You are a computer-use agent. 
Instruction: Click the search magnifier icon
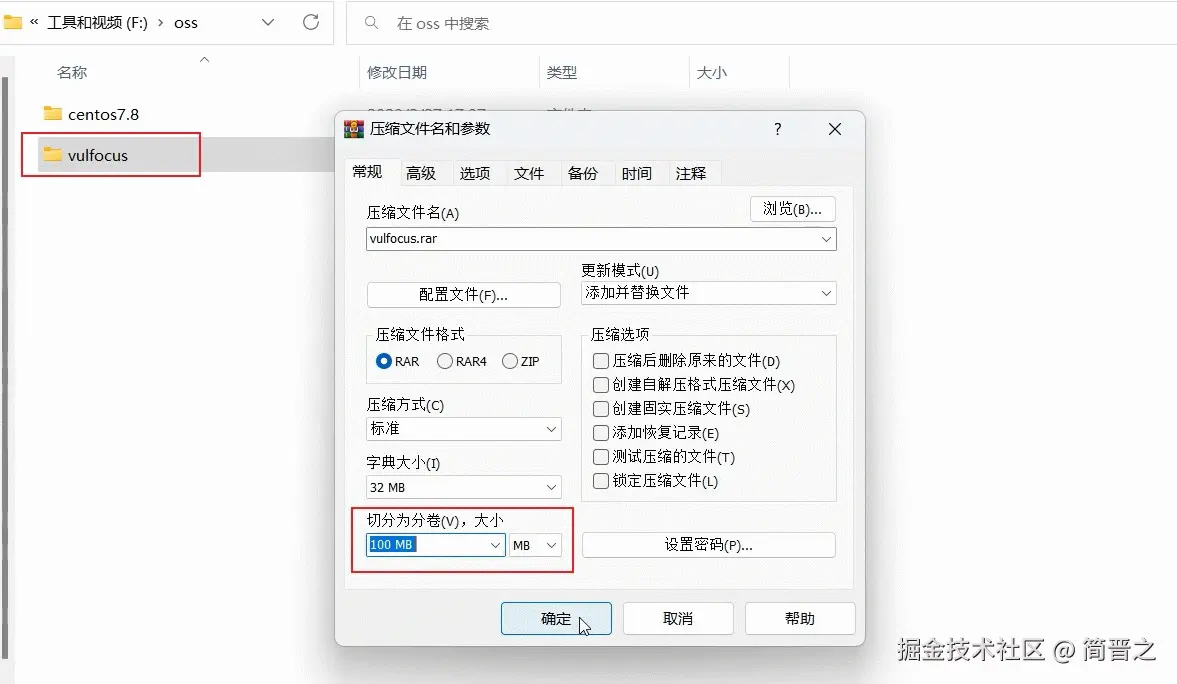[x=371, y=22]
